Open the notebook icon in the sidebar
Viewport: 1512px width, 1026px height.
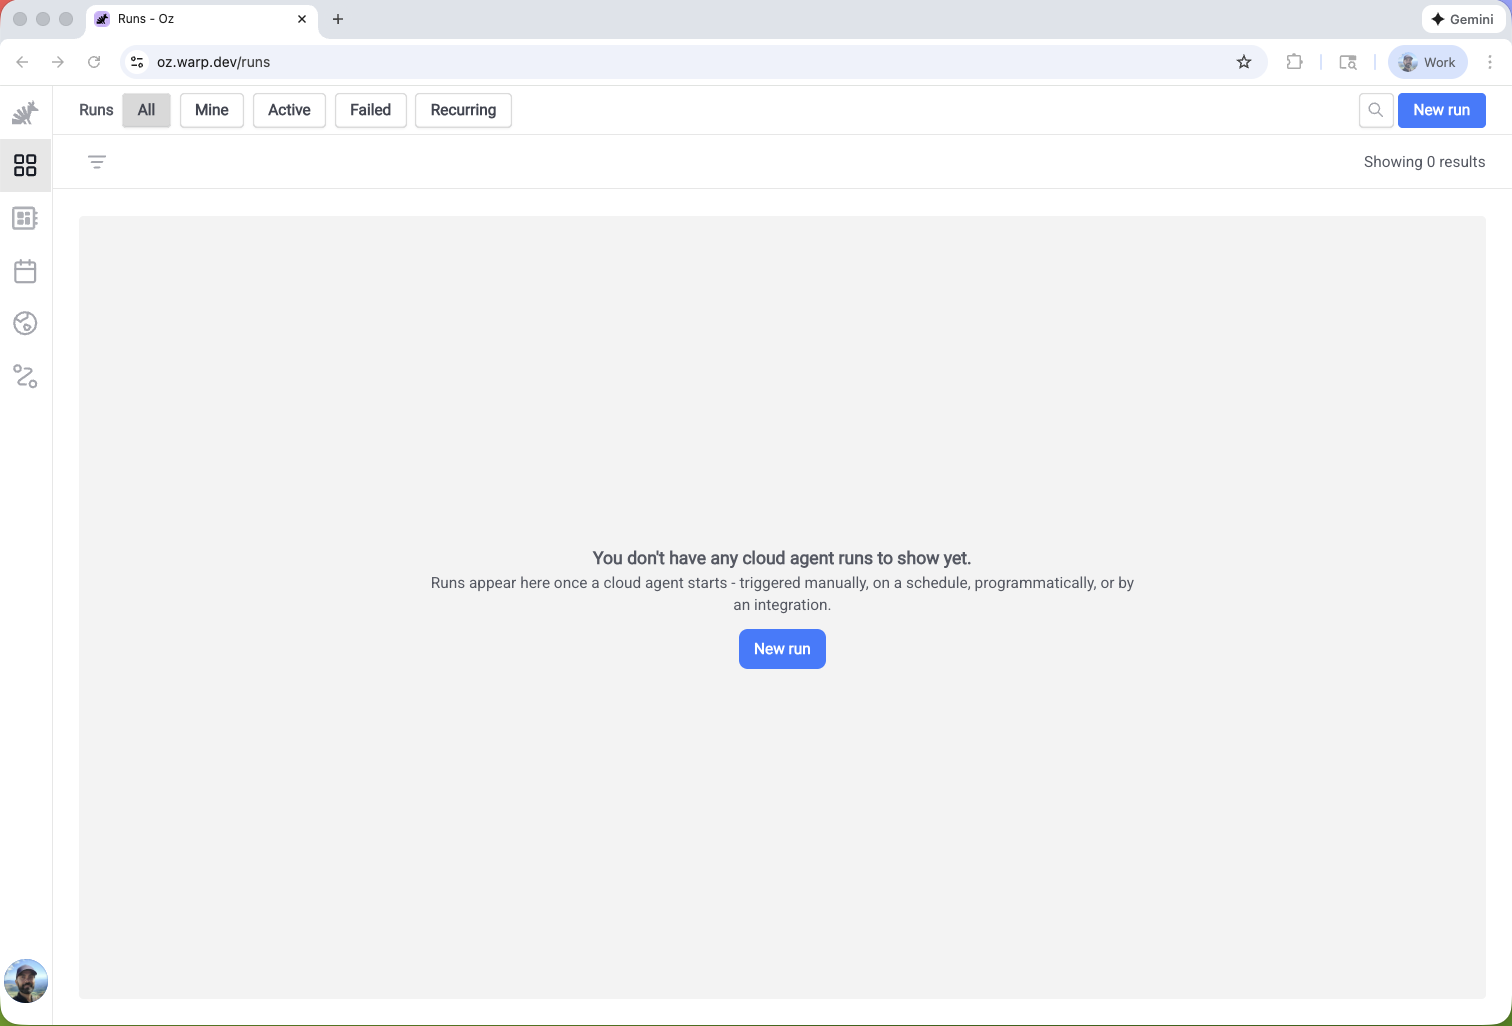[x=25, y=218]
